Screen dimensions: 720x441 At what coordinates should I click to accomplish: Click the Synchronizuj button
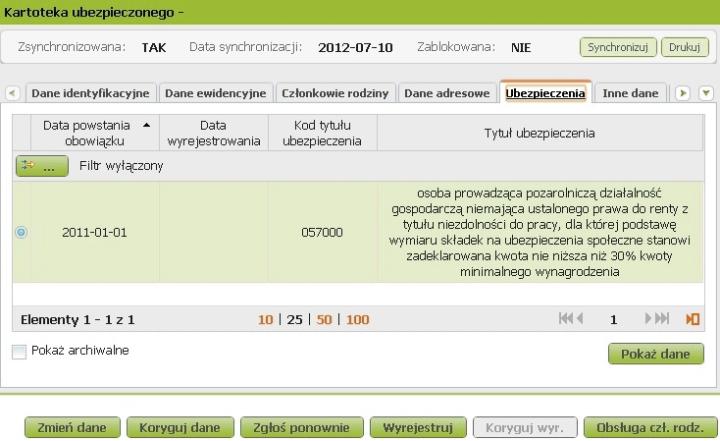coord(616,47)
